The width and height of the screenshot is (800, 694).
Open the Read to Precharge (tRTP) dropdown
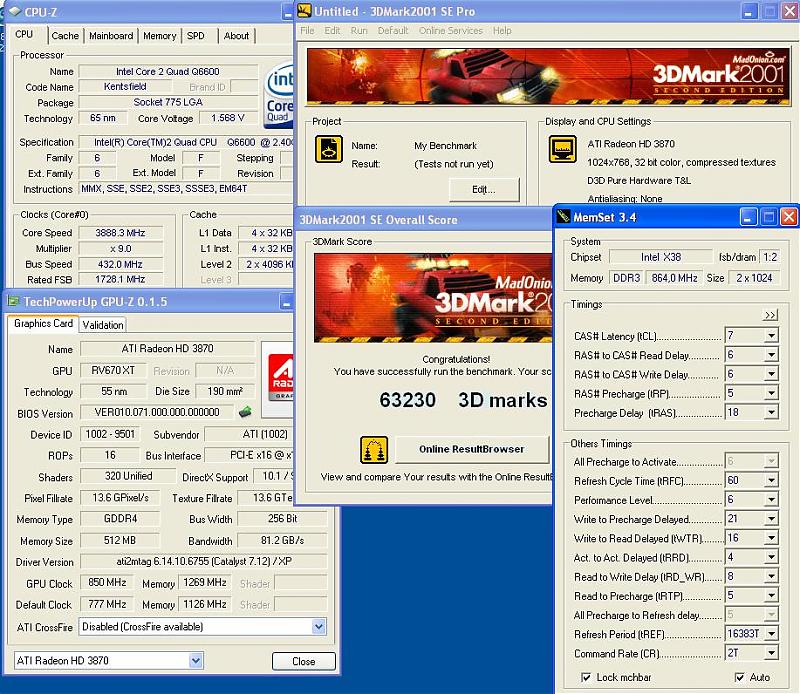pos(771,596)
